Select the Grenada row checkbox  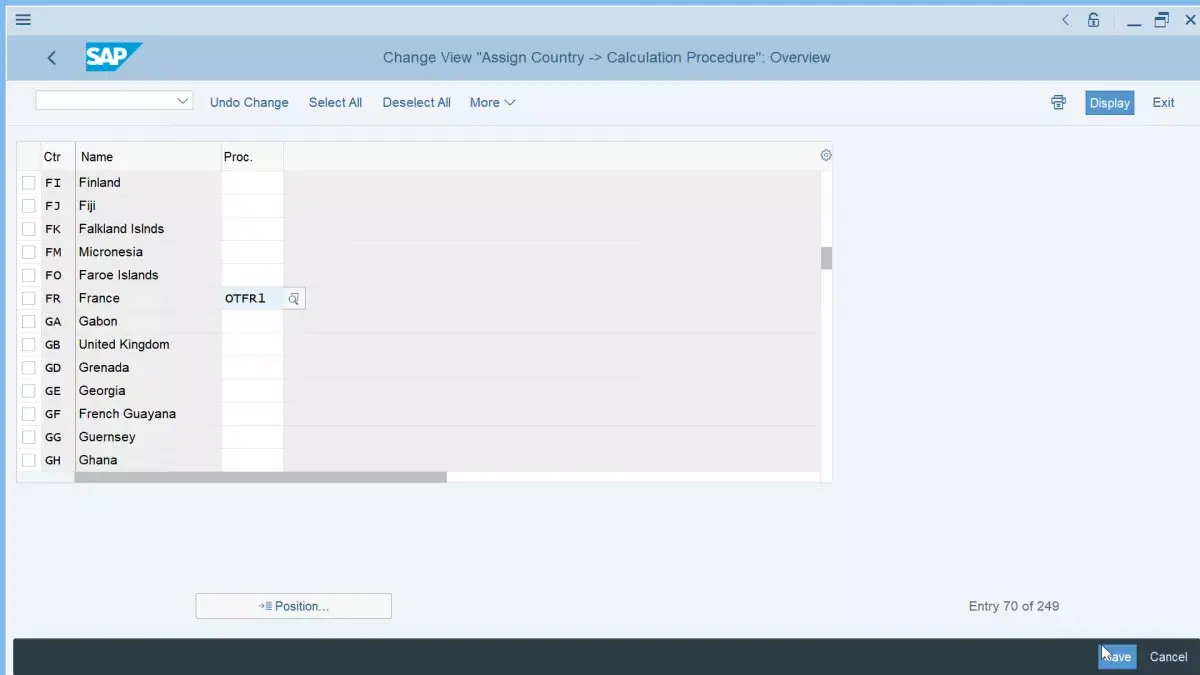[x=28, y=367]
